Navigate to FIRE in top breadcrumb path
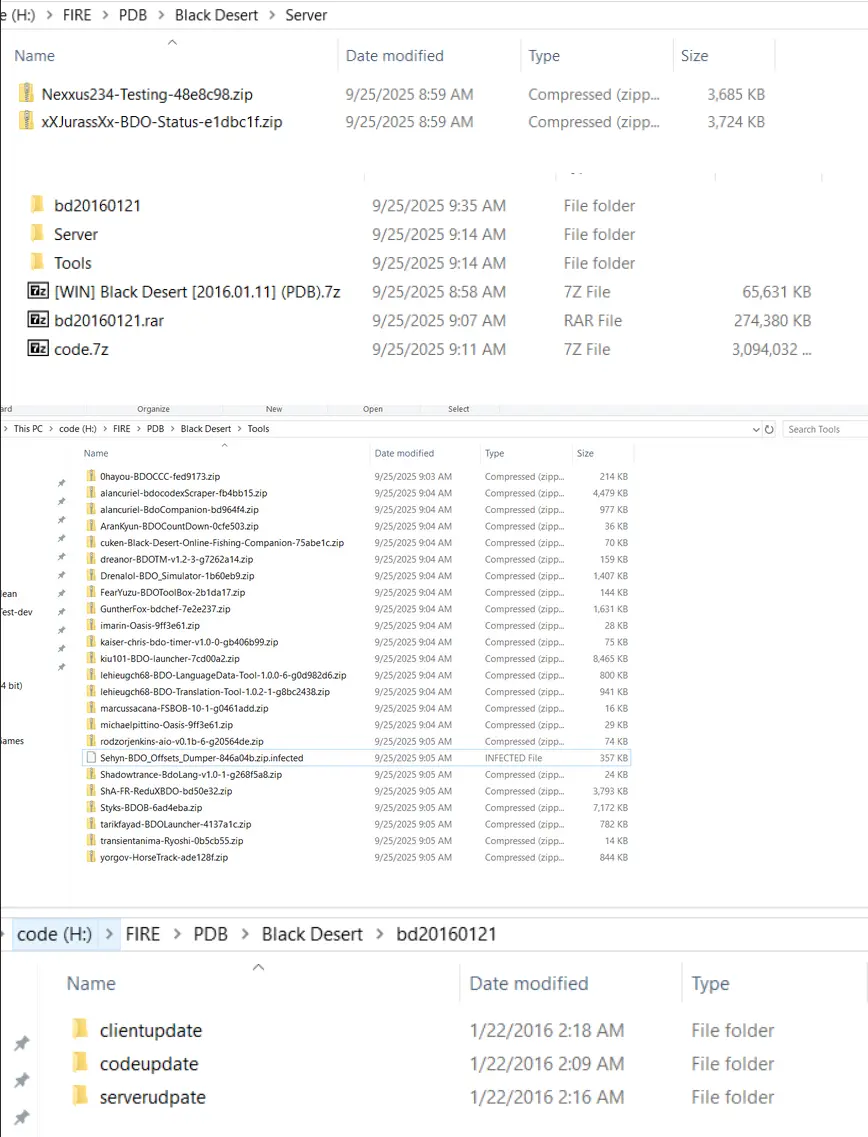This screenshot has width=868, height=1137. click(x=77, y=15)
